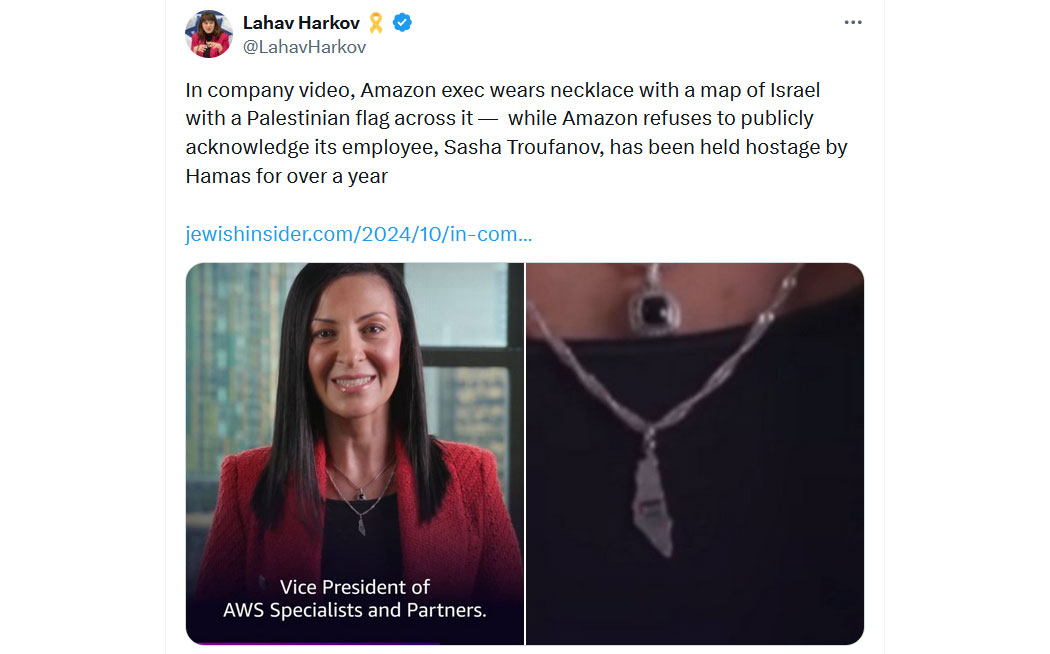Open the tweet's three-dot More menu

pyautogui.click(x=852, y=22)
